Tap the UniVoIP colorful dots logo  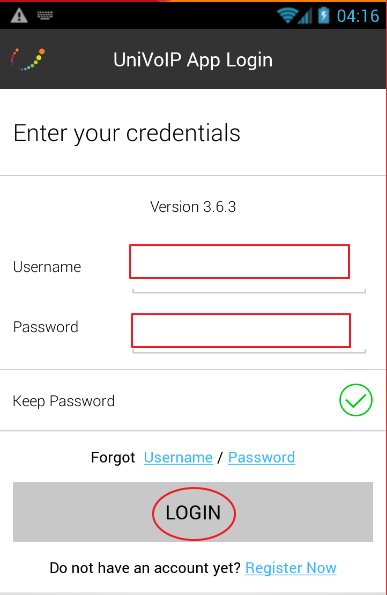click(x=28, y=59)
